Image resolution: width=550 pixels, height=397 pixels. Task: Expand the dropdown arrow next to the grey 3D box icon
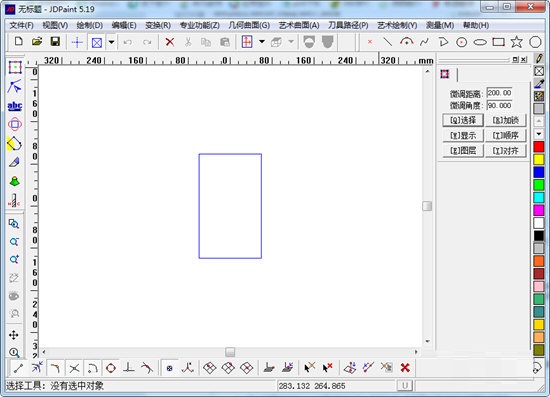click(x=291, y=42)
